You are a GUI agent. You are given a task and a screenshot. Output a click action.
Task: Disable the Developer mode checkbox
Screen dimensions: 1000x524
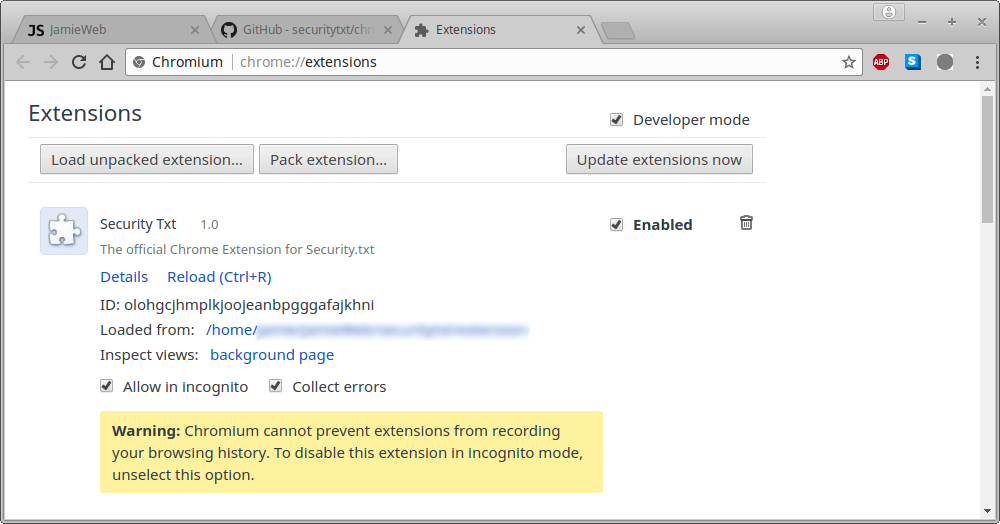click(616, 120)
